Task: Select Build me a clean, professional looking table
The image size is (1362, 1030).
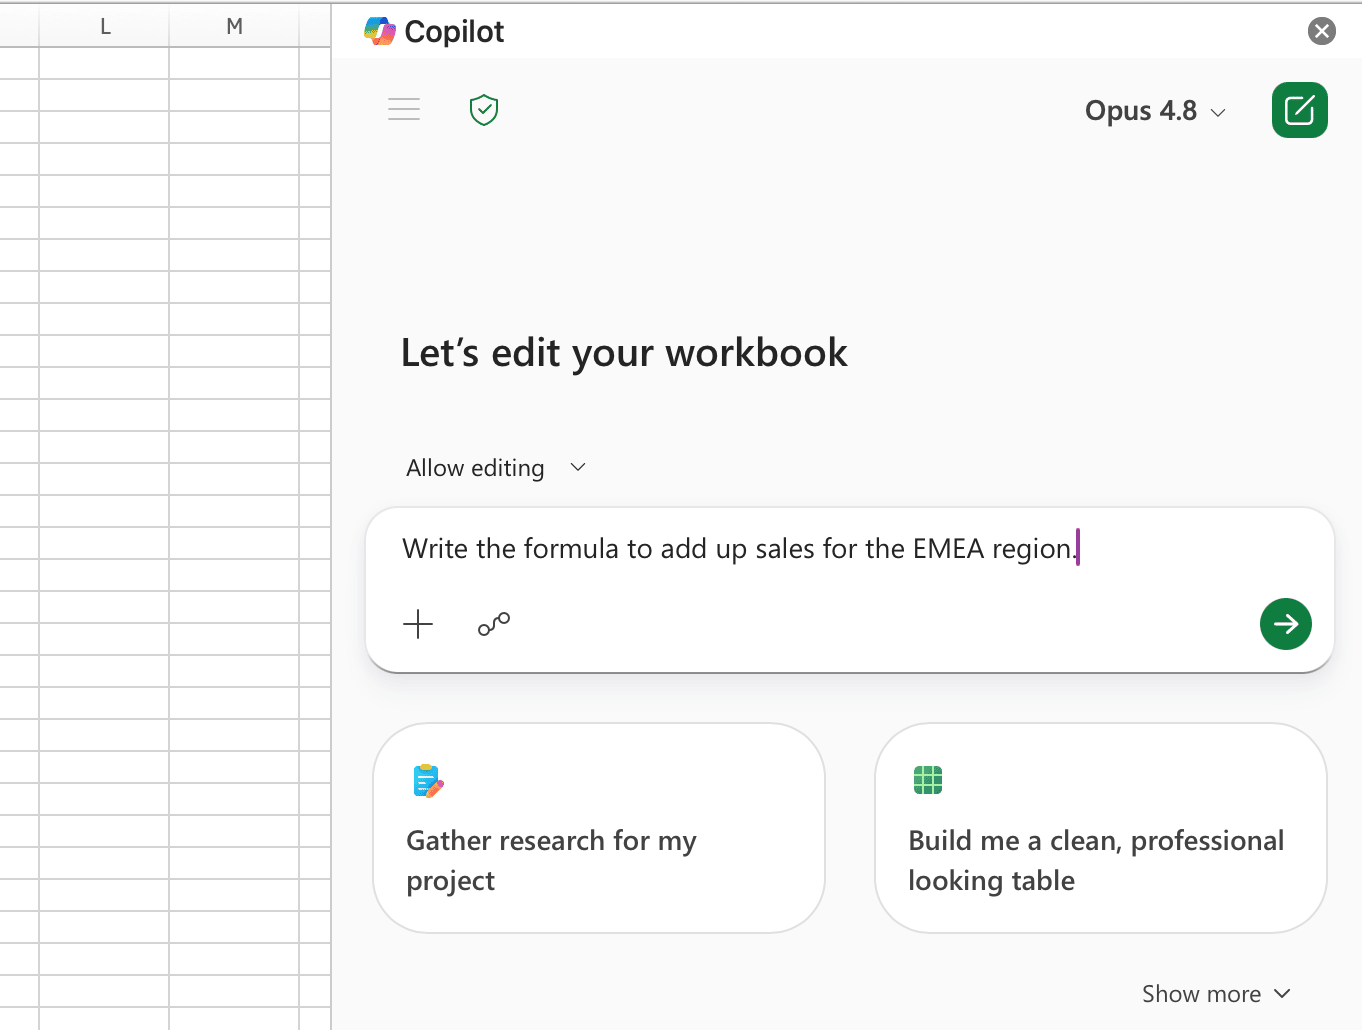Action: tap(1100, 828)
